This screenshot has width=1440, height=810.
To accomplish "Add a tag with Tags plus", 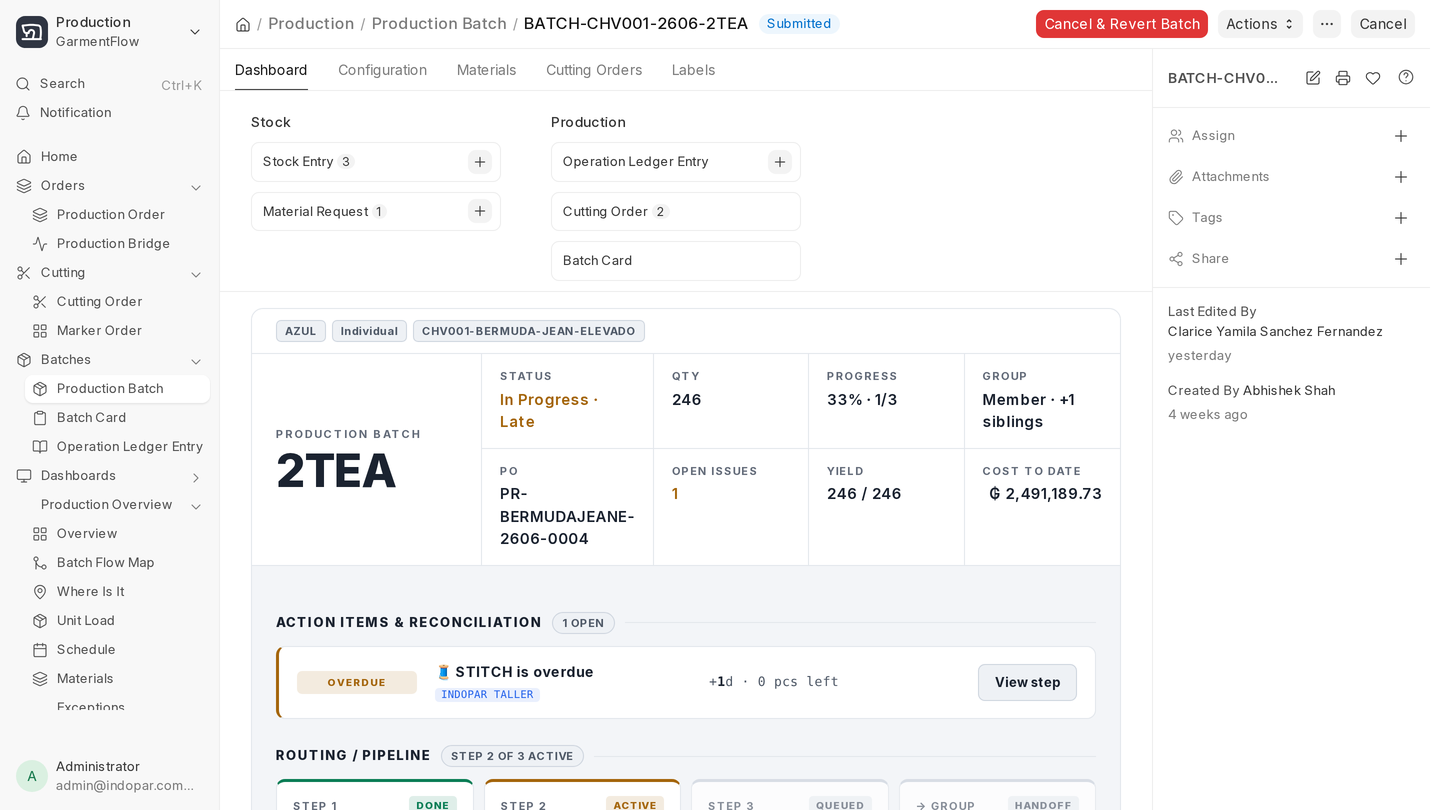I will tap(1401, 218).
